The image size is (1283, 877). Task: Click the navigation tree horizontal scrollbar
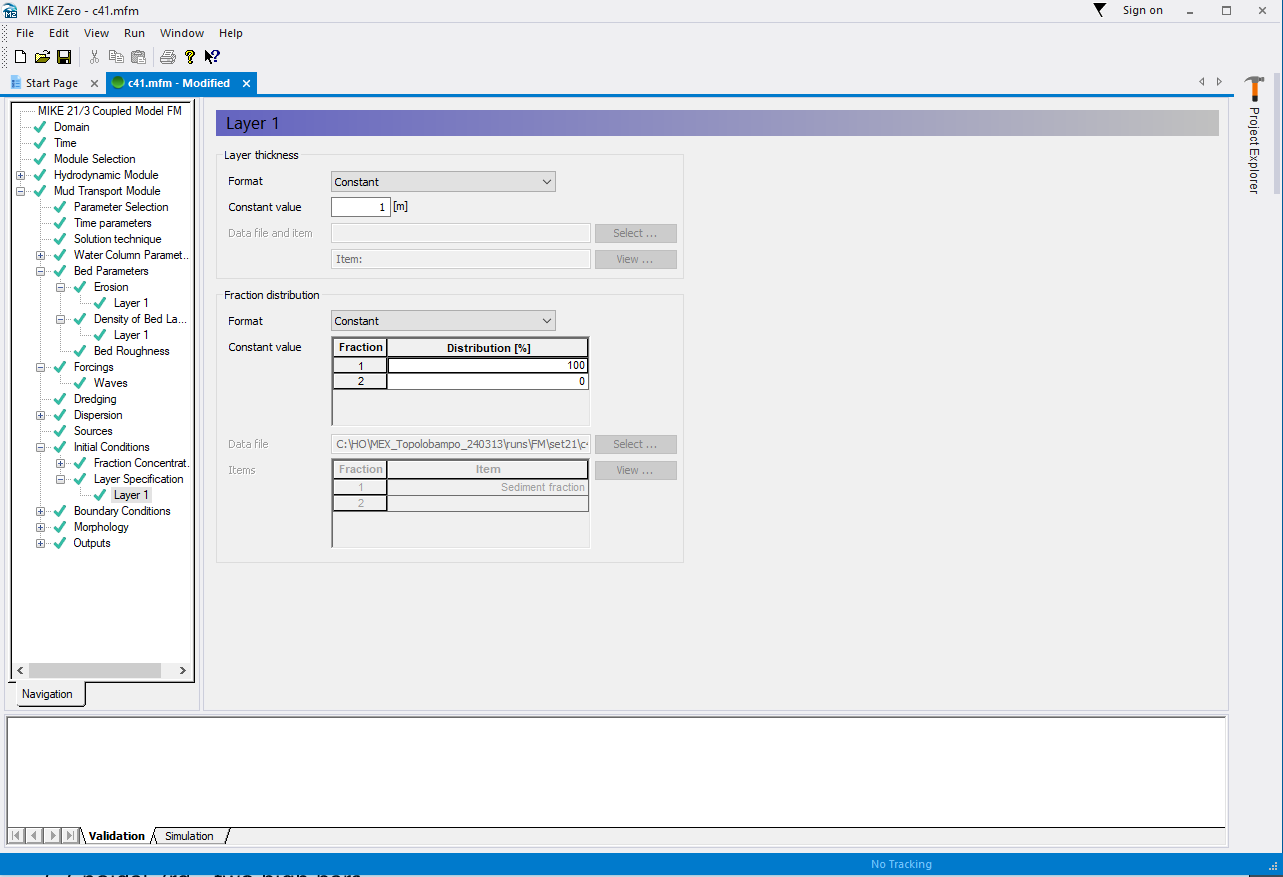point(100,670)
